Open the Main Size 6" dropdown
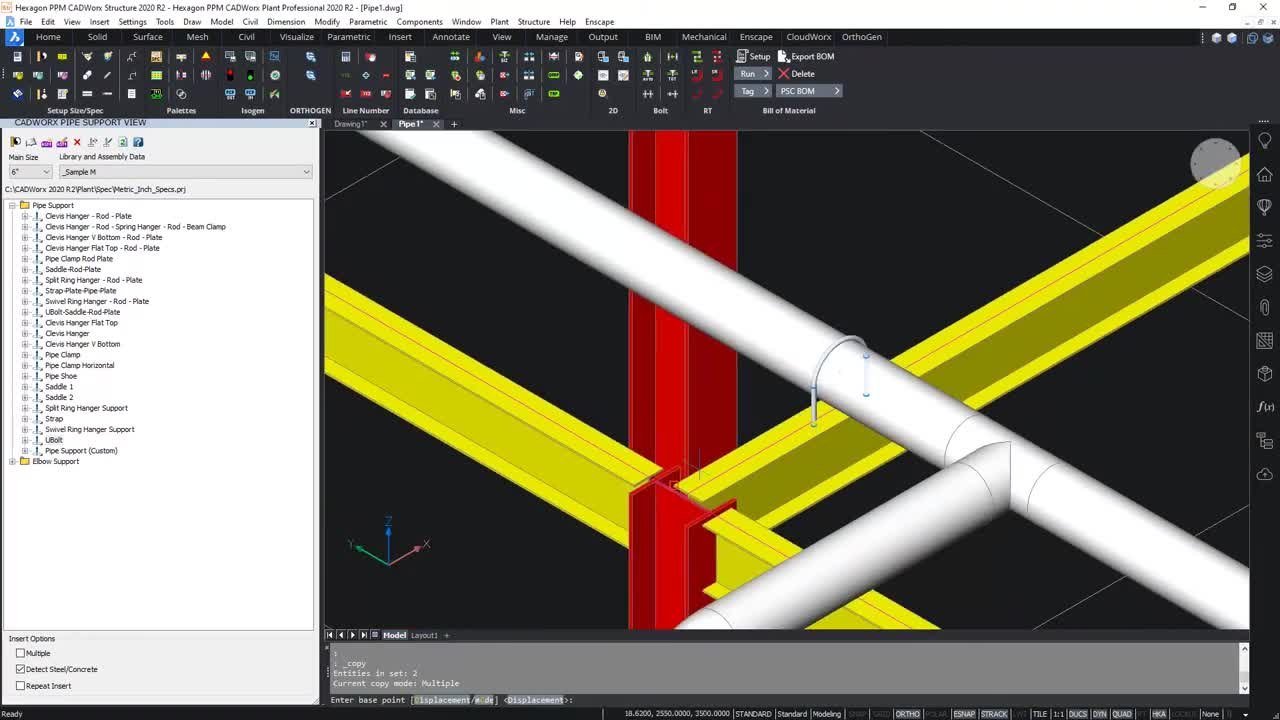Screen dimensions: 1280x720 [30, 172]
